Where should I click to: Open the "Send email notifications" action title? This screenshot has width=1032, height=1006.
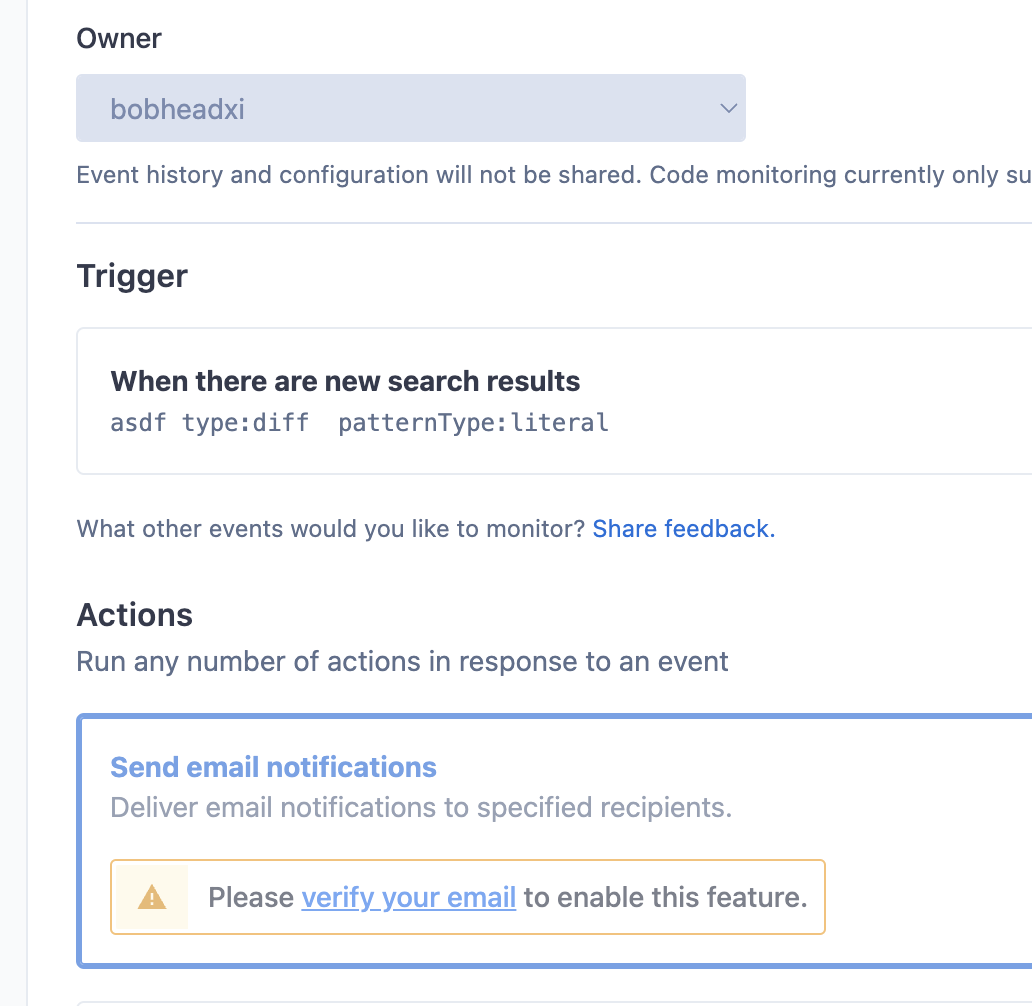(273, 767)
